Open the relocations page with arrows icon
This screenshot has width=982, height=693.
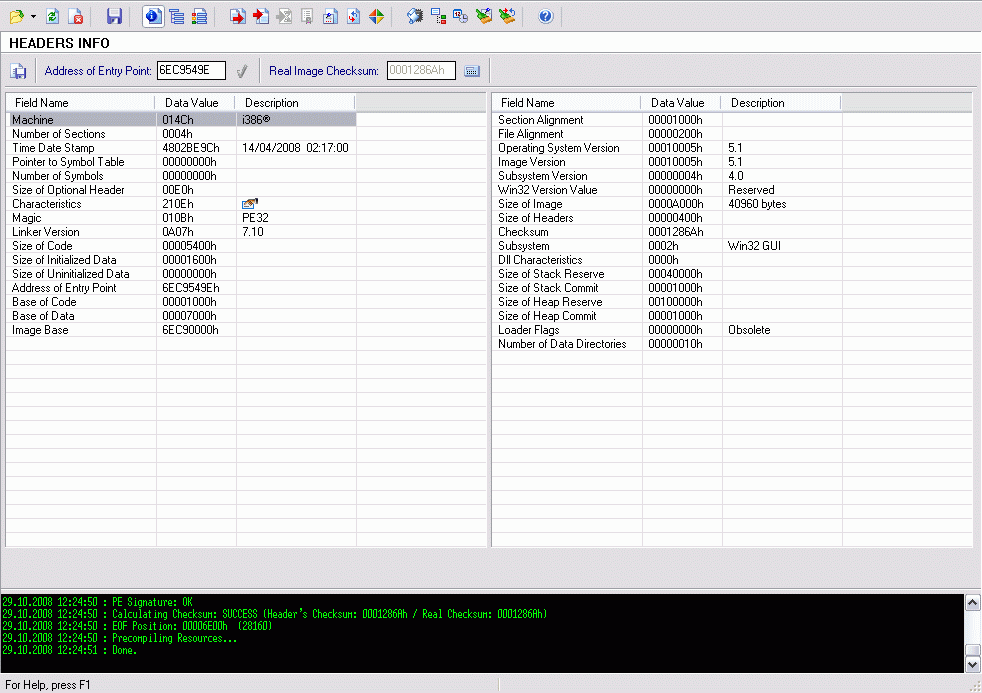coord(353,17)
